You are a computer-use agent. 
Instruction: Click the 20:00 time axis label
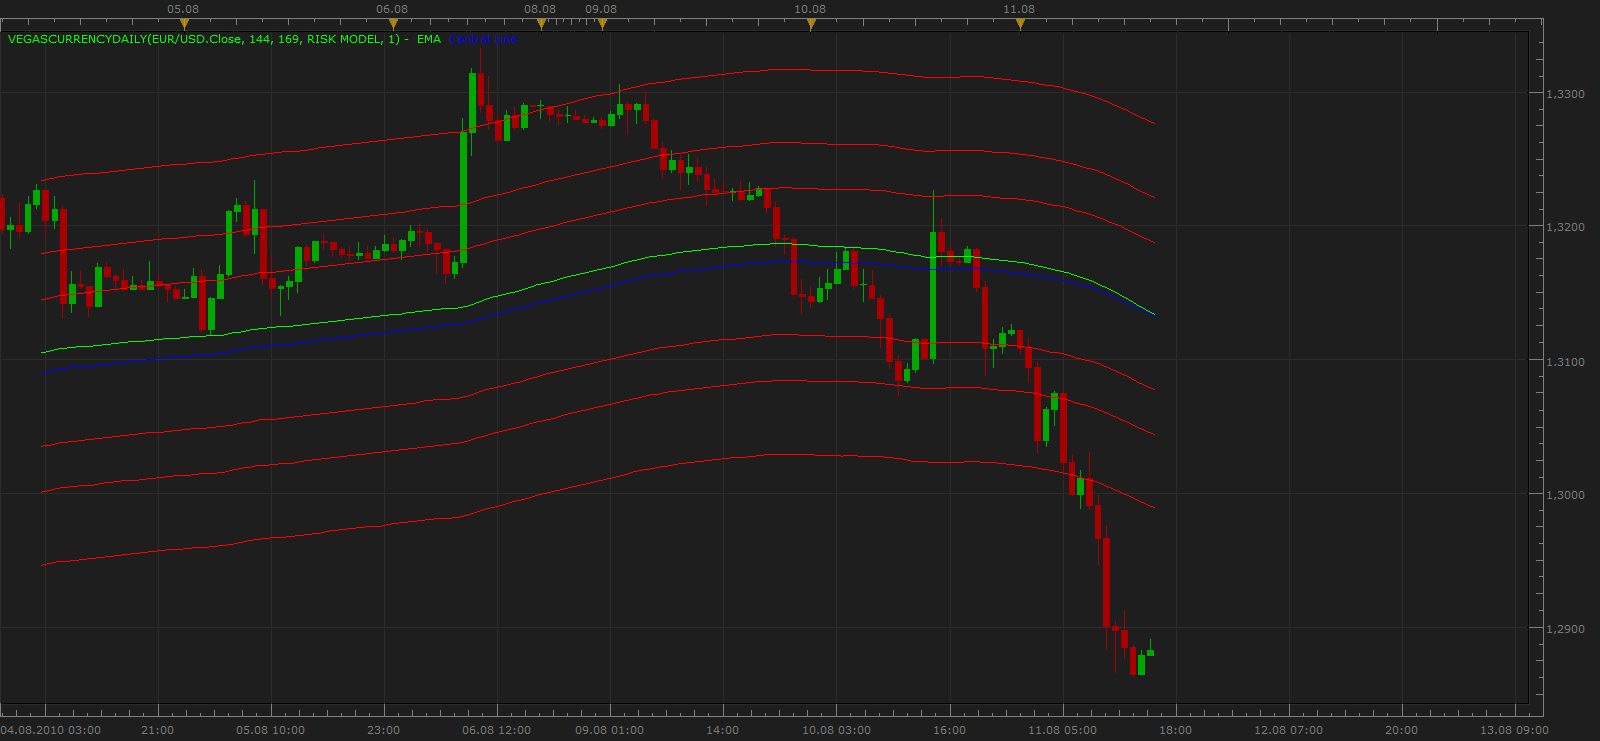(1401, 730)
